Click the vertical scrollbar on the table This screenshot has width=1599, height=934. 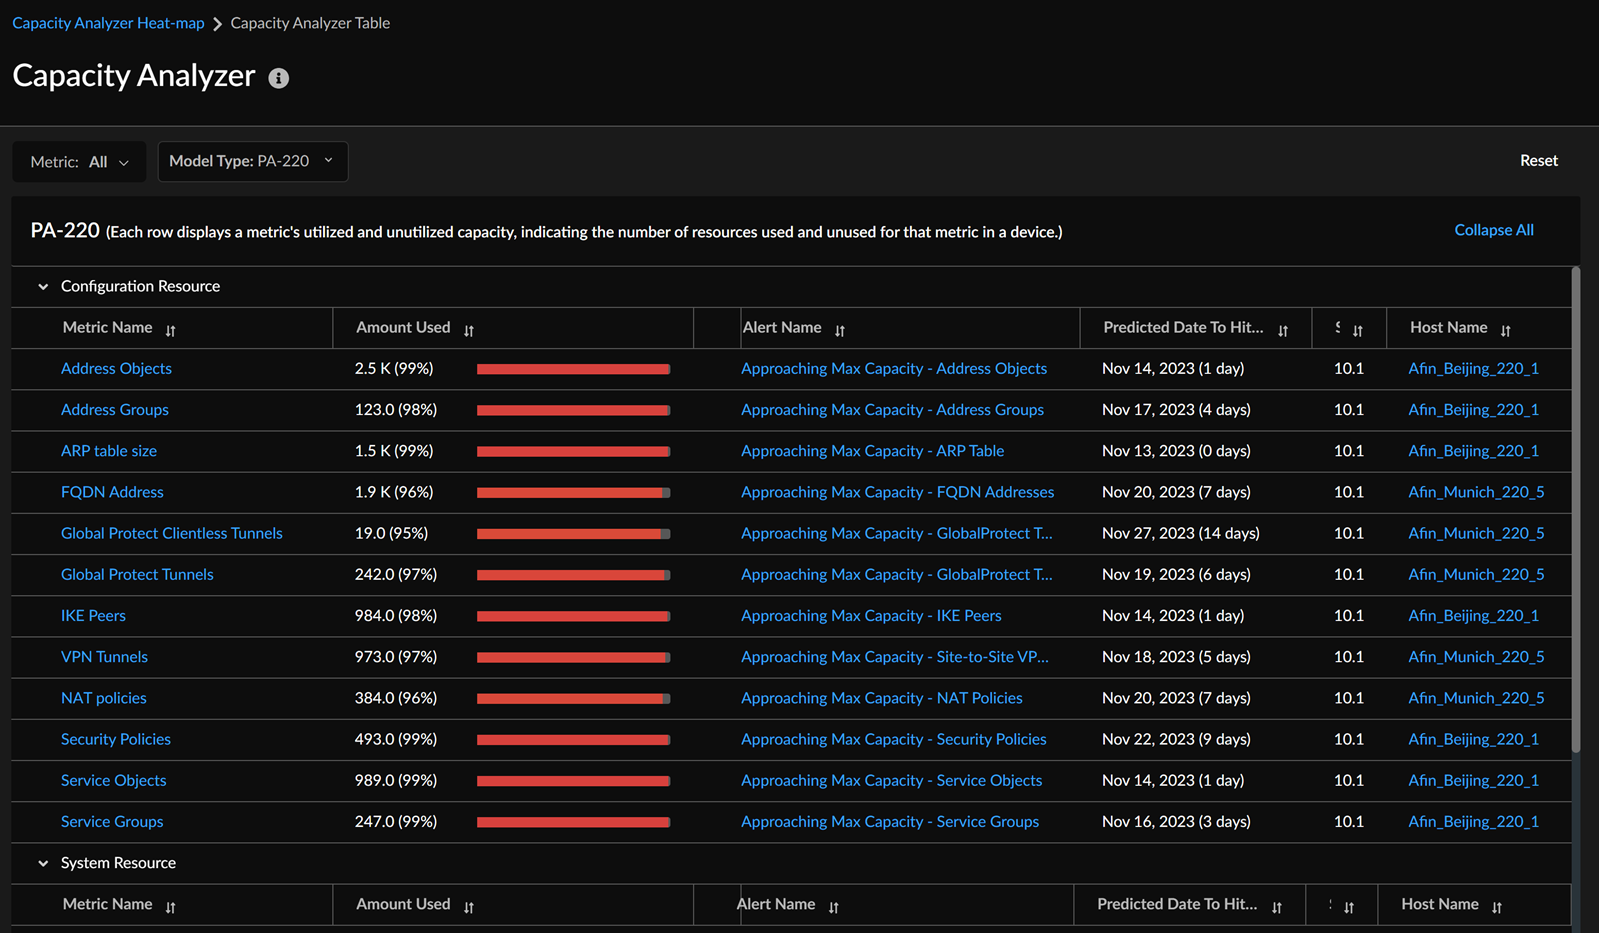(x=1576, y=510)
